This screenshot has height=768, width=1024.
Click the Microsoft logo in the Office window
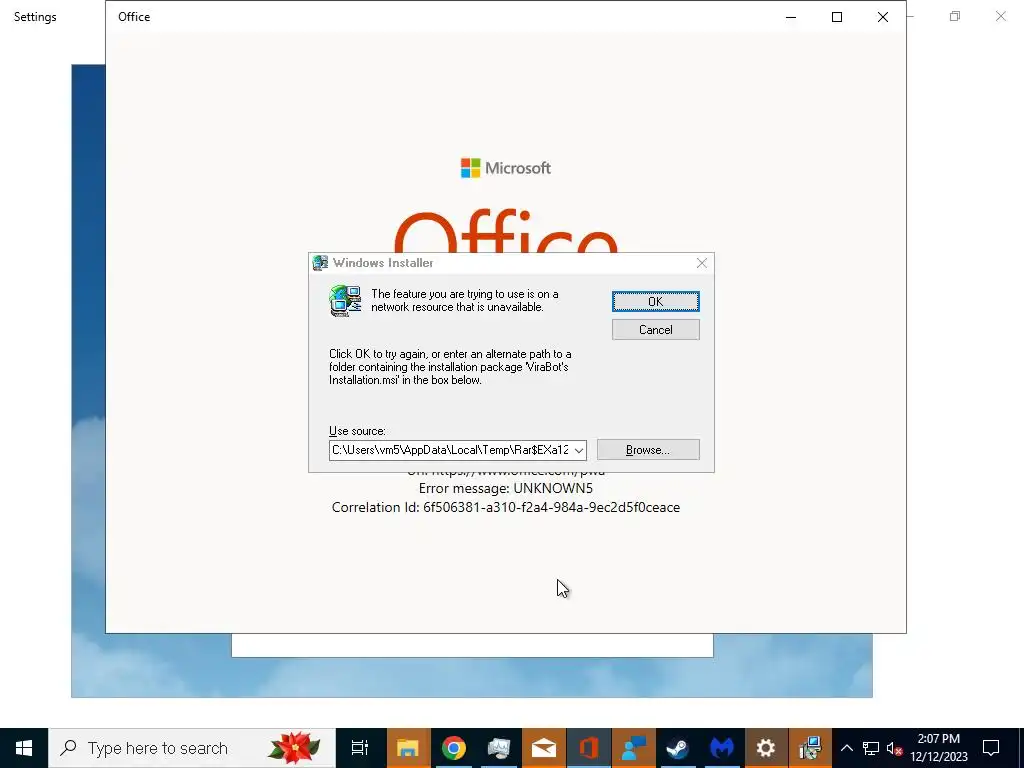pos(505,168)
